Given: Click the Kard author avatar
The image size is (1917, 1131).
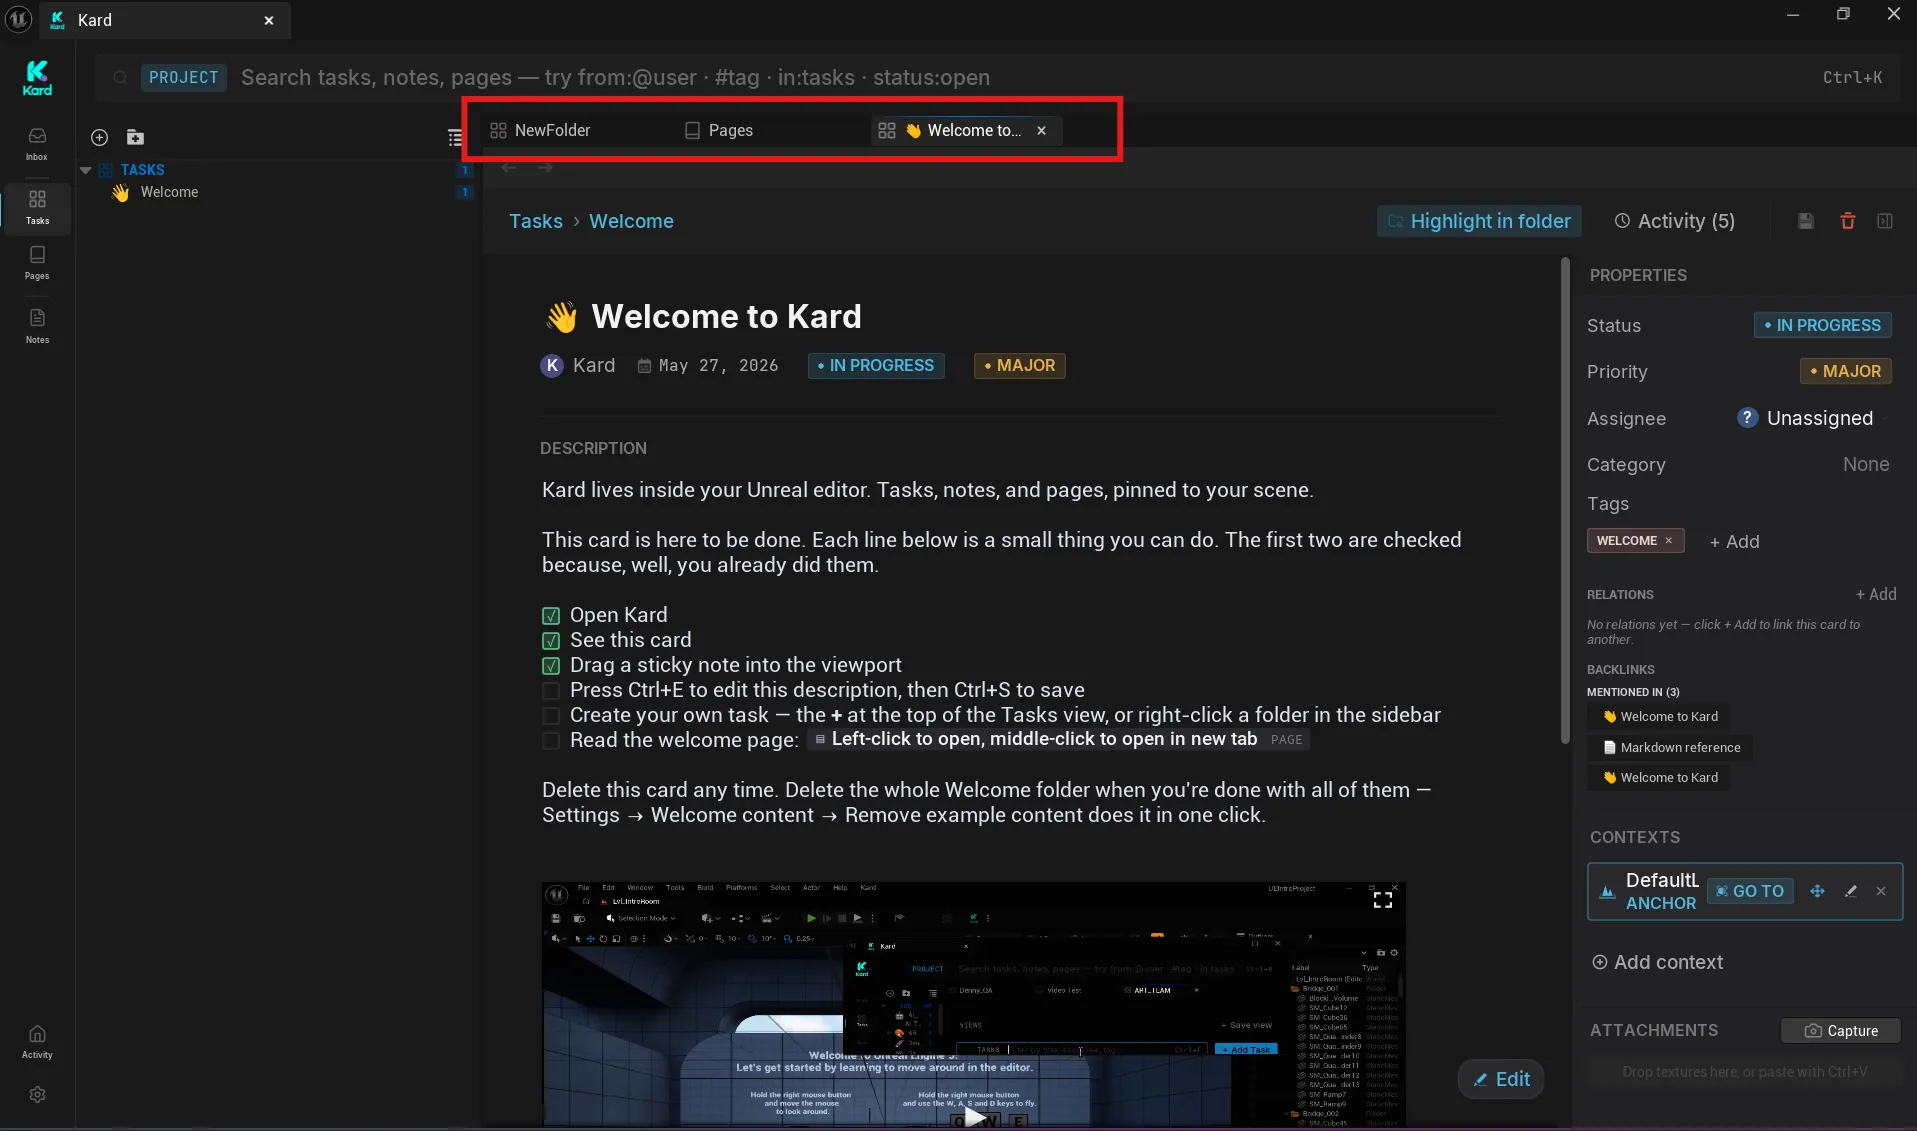Looking at the screenshot, I should (x=552, y=366).
